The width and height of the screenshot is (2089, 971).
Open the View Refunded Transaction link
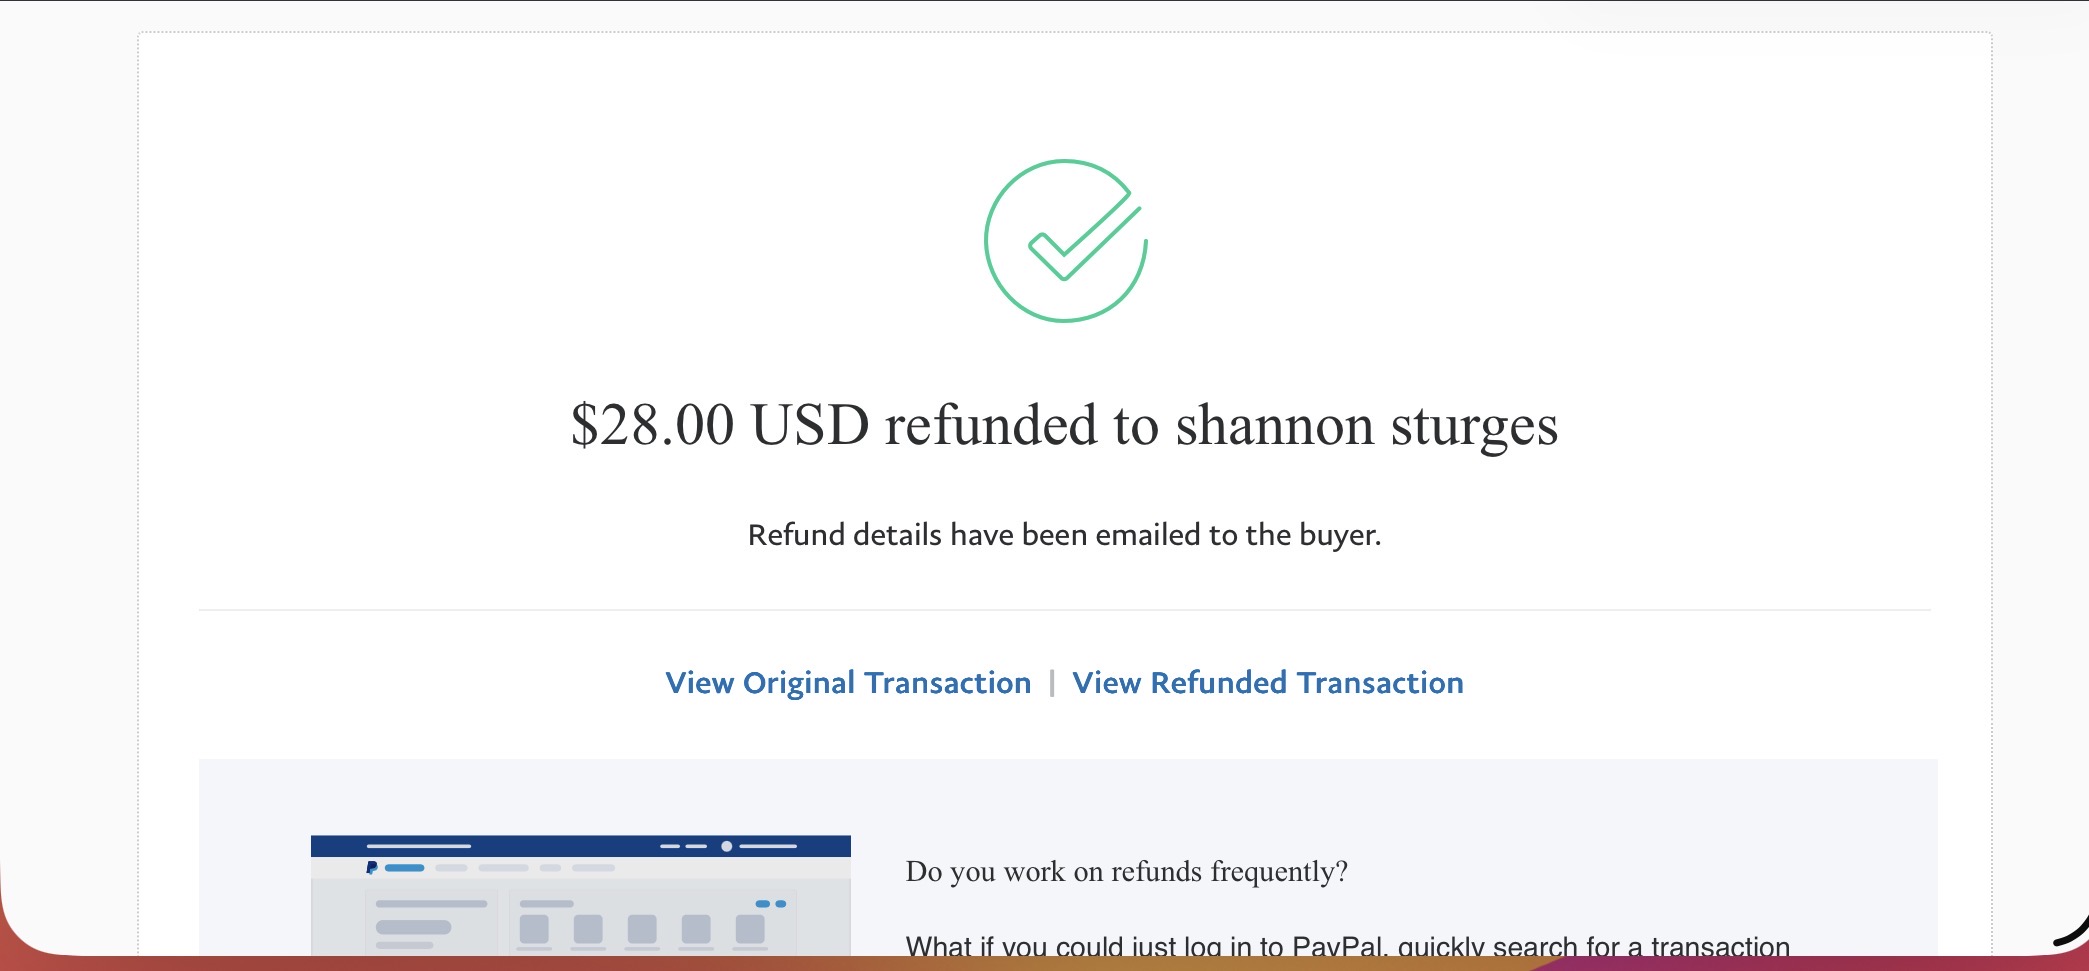click(1267, 683)
